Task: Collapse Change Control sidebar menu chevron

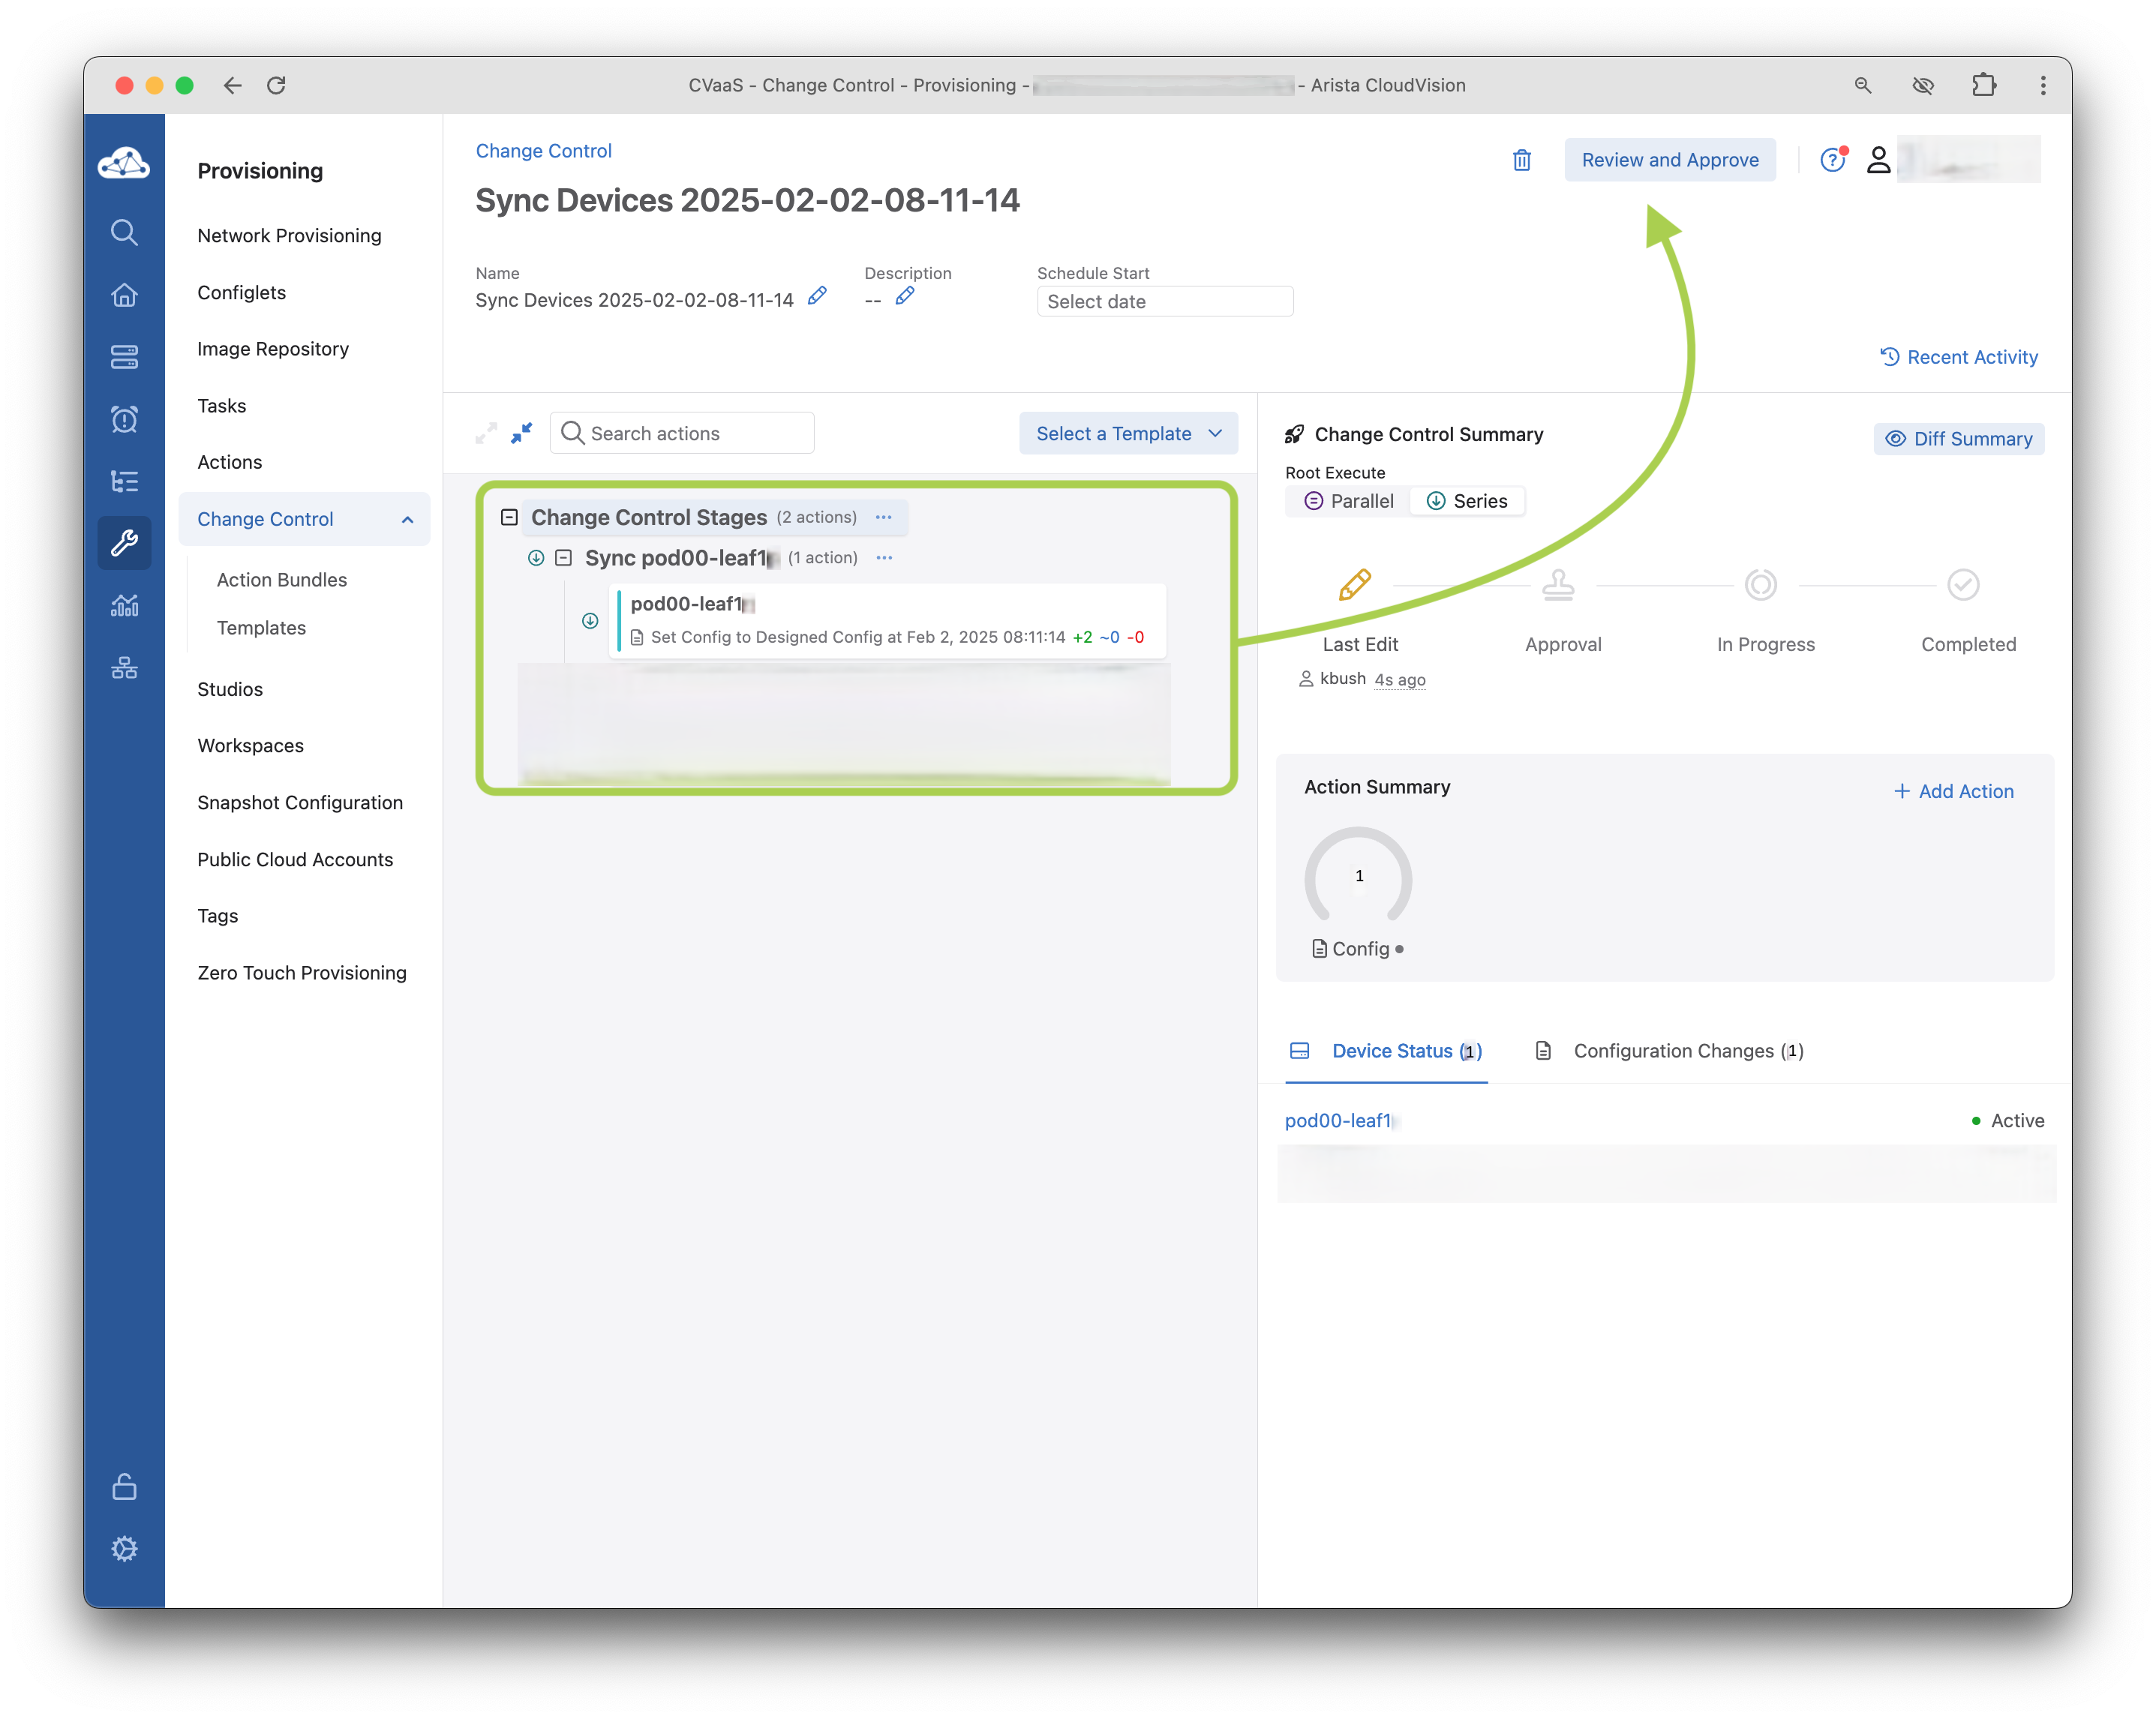Action: 407,519
